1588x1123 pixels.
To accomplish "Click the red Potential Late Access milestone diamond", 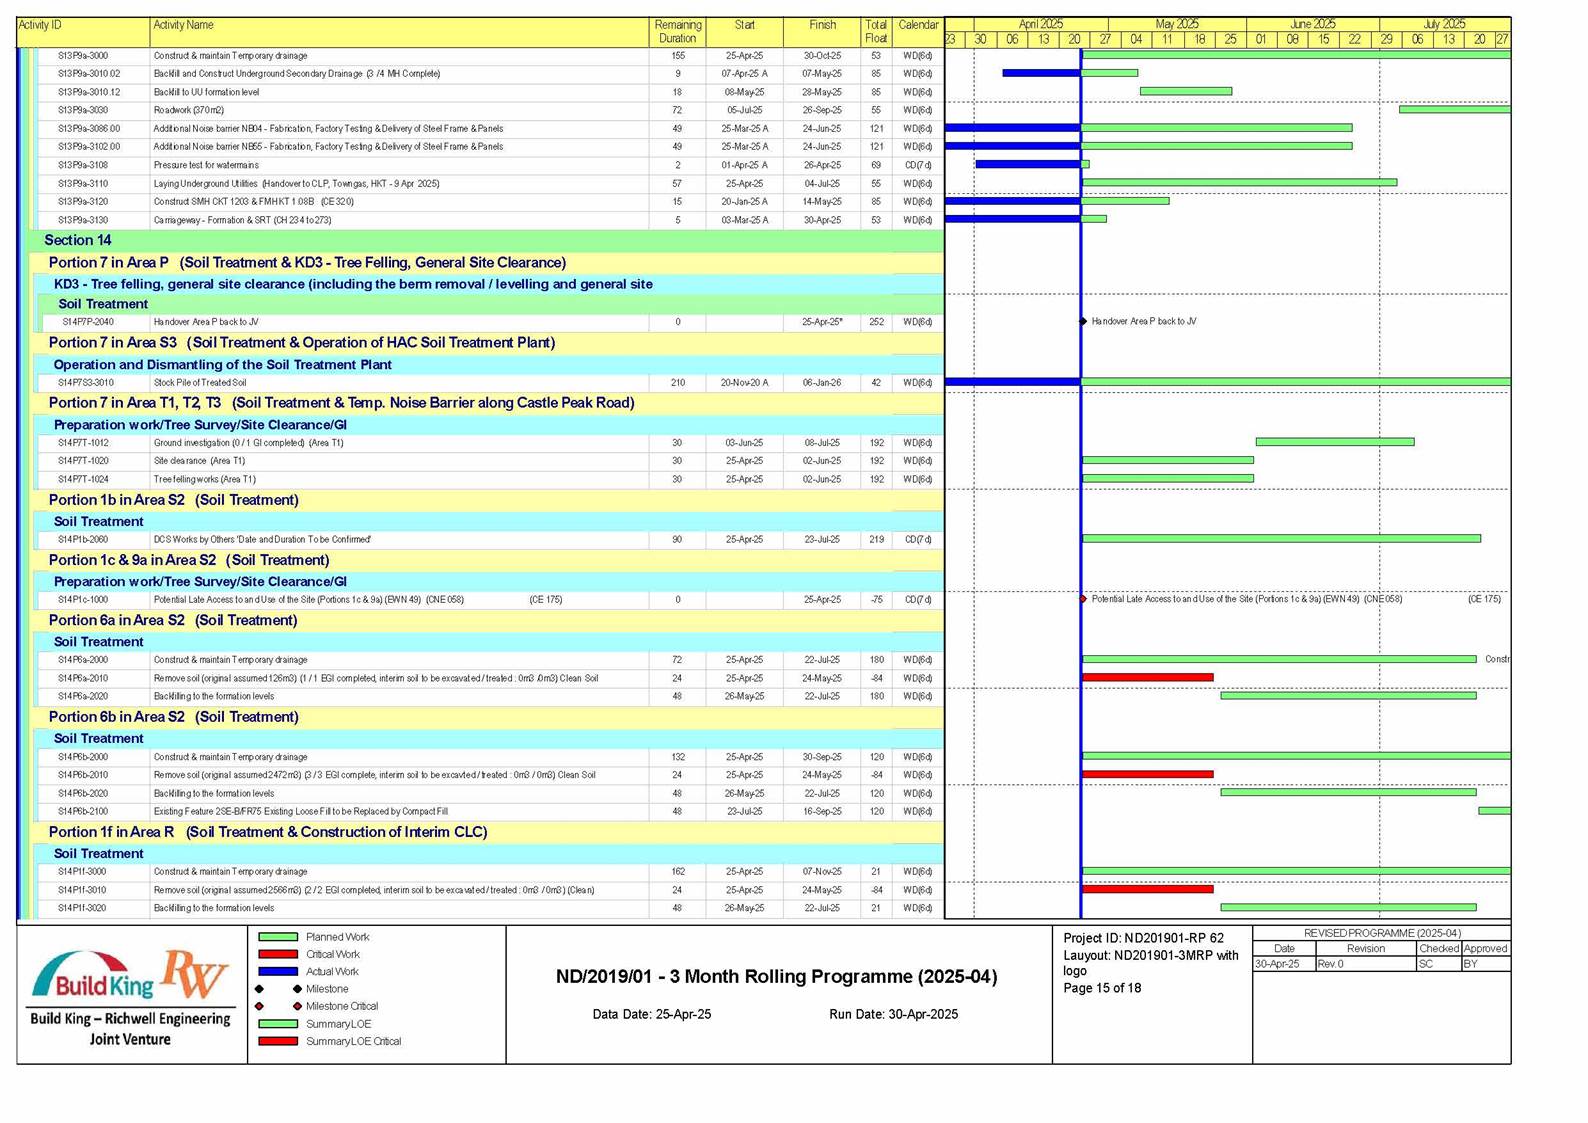I will 1083,599.
